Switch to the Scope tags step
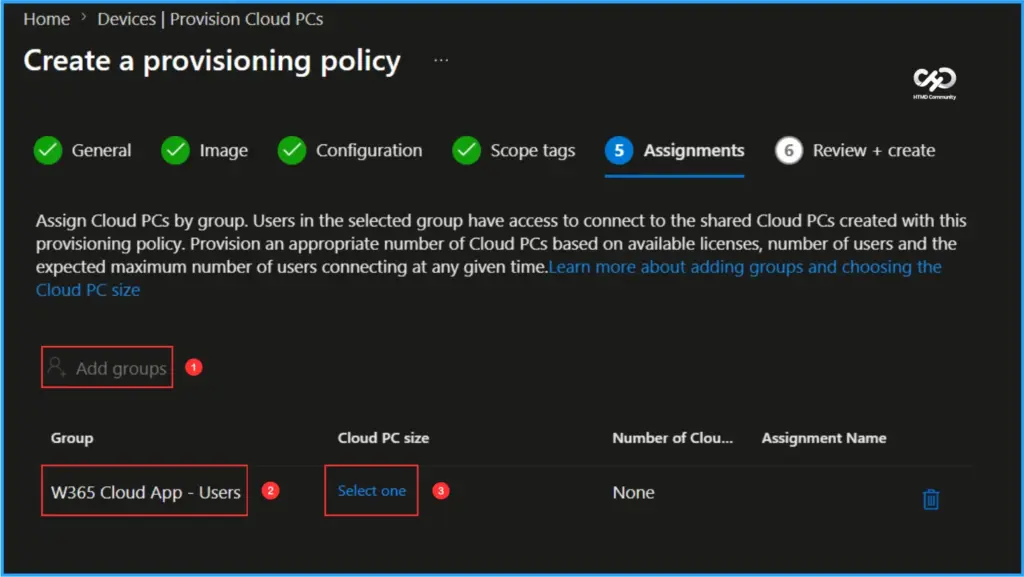This screenshot has width=1024, height=577. (x=514, y=150)
